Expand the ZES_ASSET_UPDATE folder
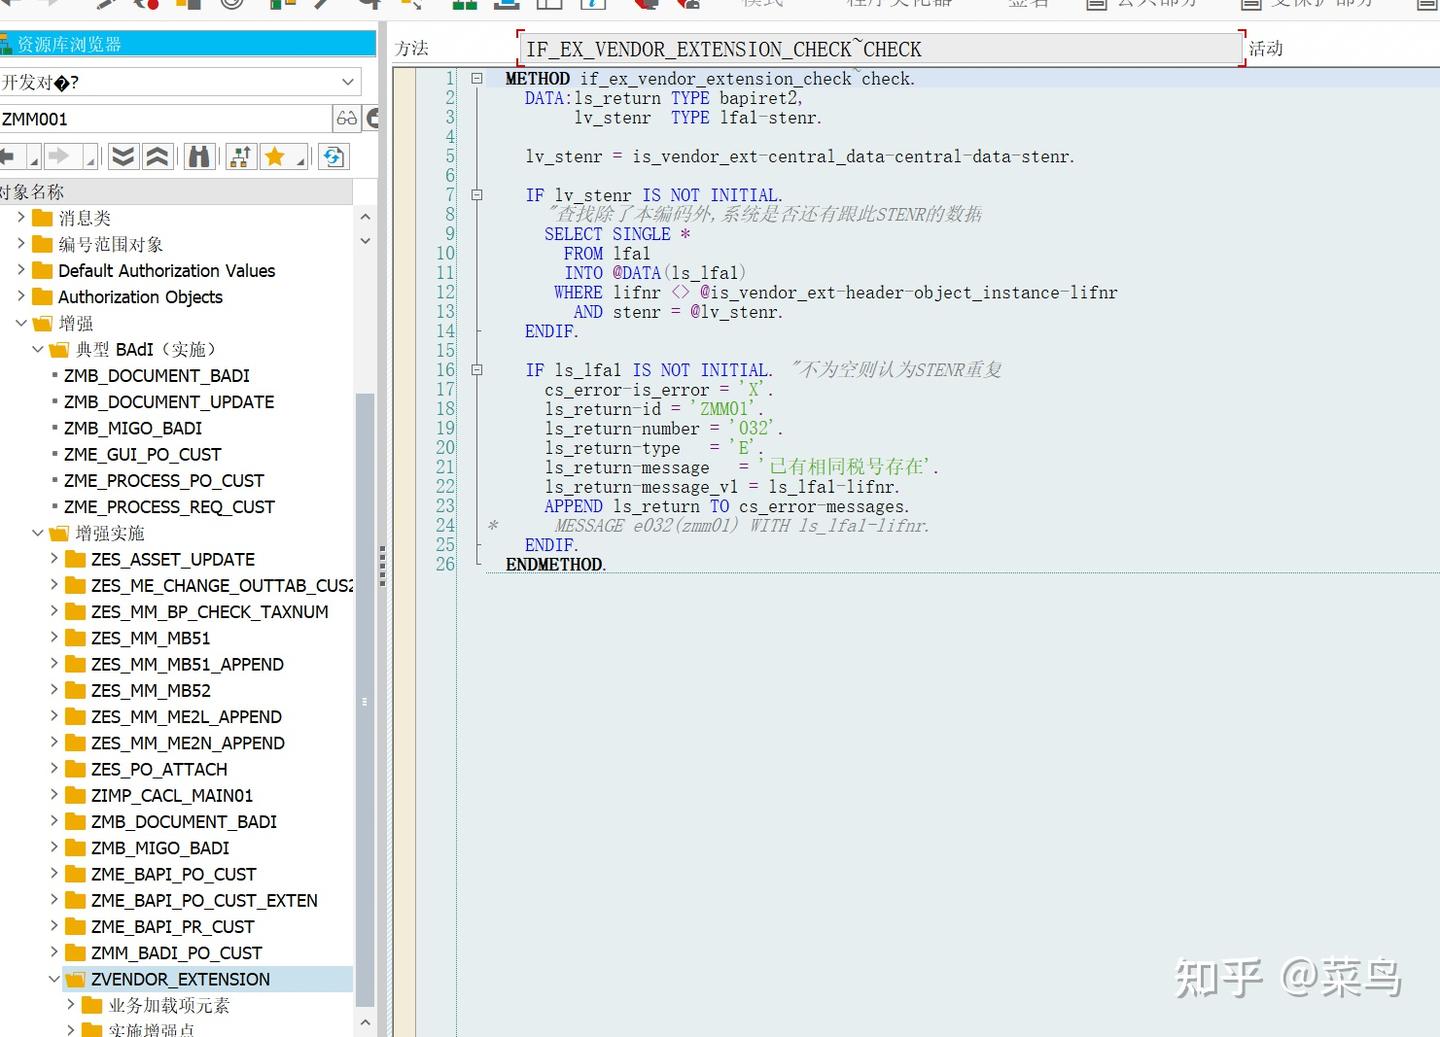Viewport: 1440px width, 1037px height. [54, 559]
